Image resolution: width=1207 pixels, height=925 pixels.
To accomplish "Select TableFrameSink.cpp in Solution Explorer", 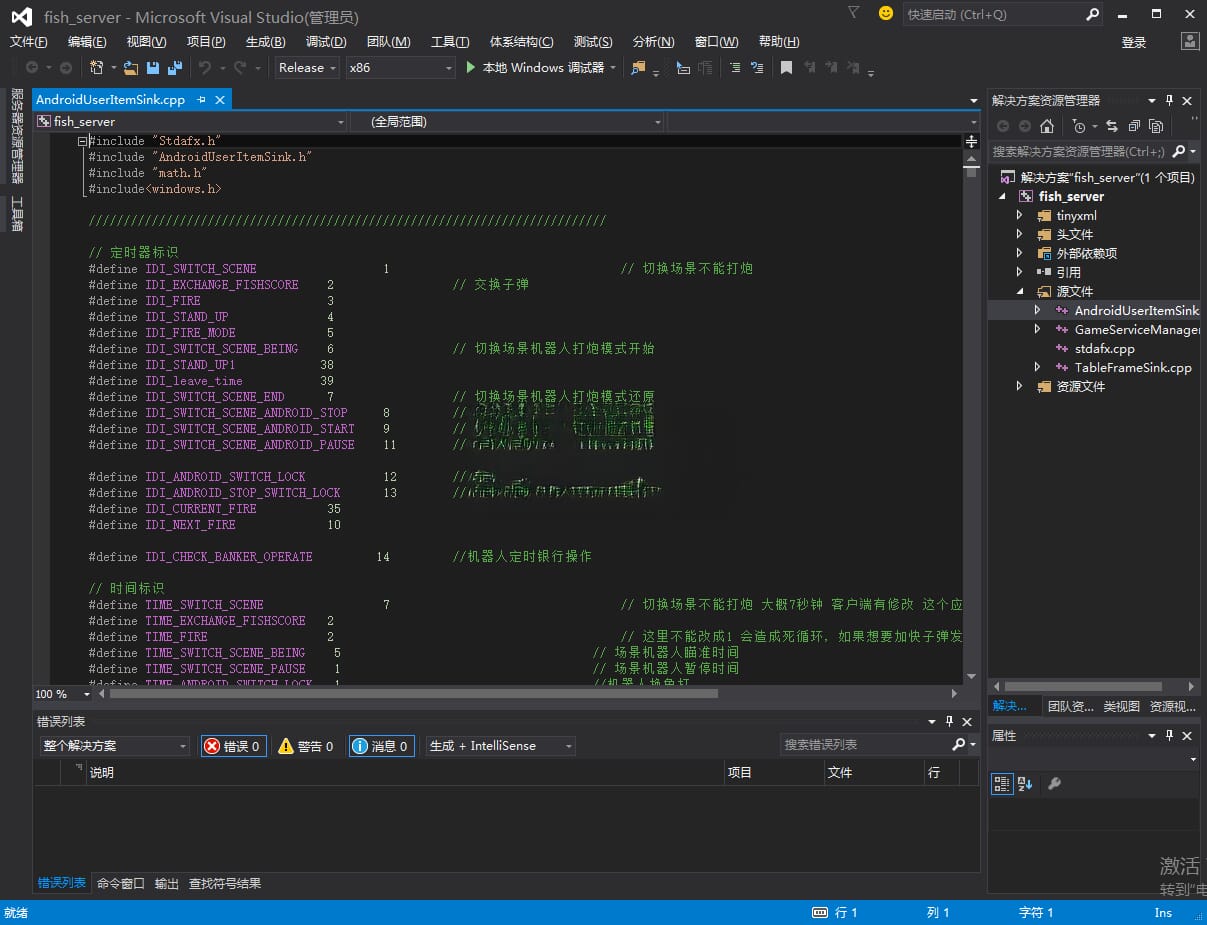I will click(1132, 367).
